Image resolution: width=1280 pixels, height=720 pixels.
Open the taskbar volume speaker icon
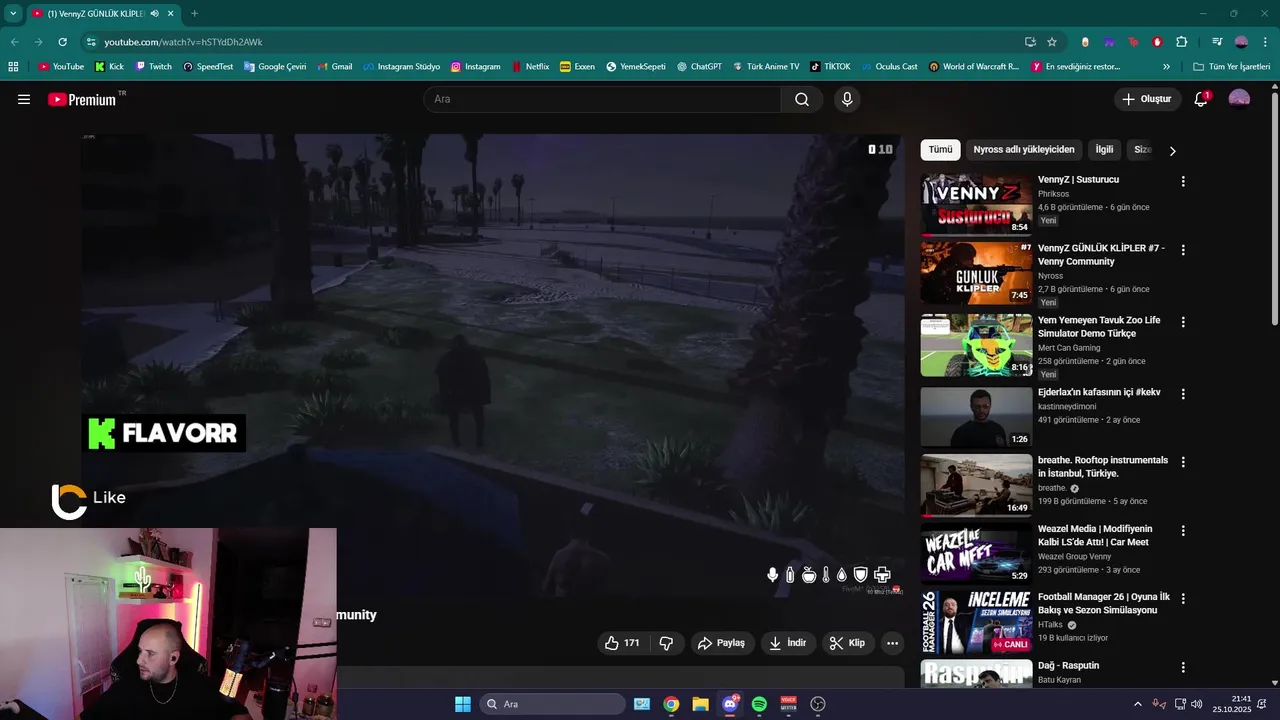click(x=1196, y=704)
